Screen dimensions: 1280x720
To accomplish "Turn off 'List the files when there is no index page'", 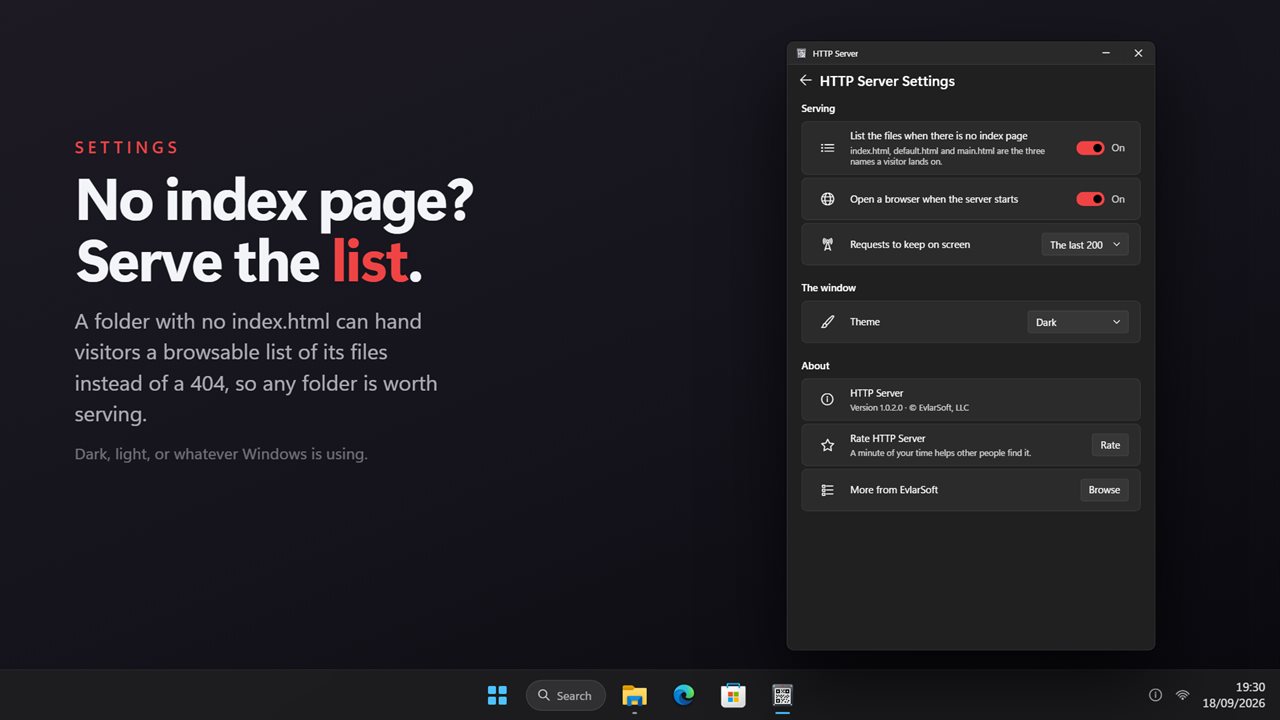I will coord(1090,148).
